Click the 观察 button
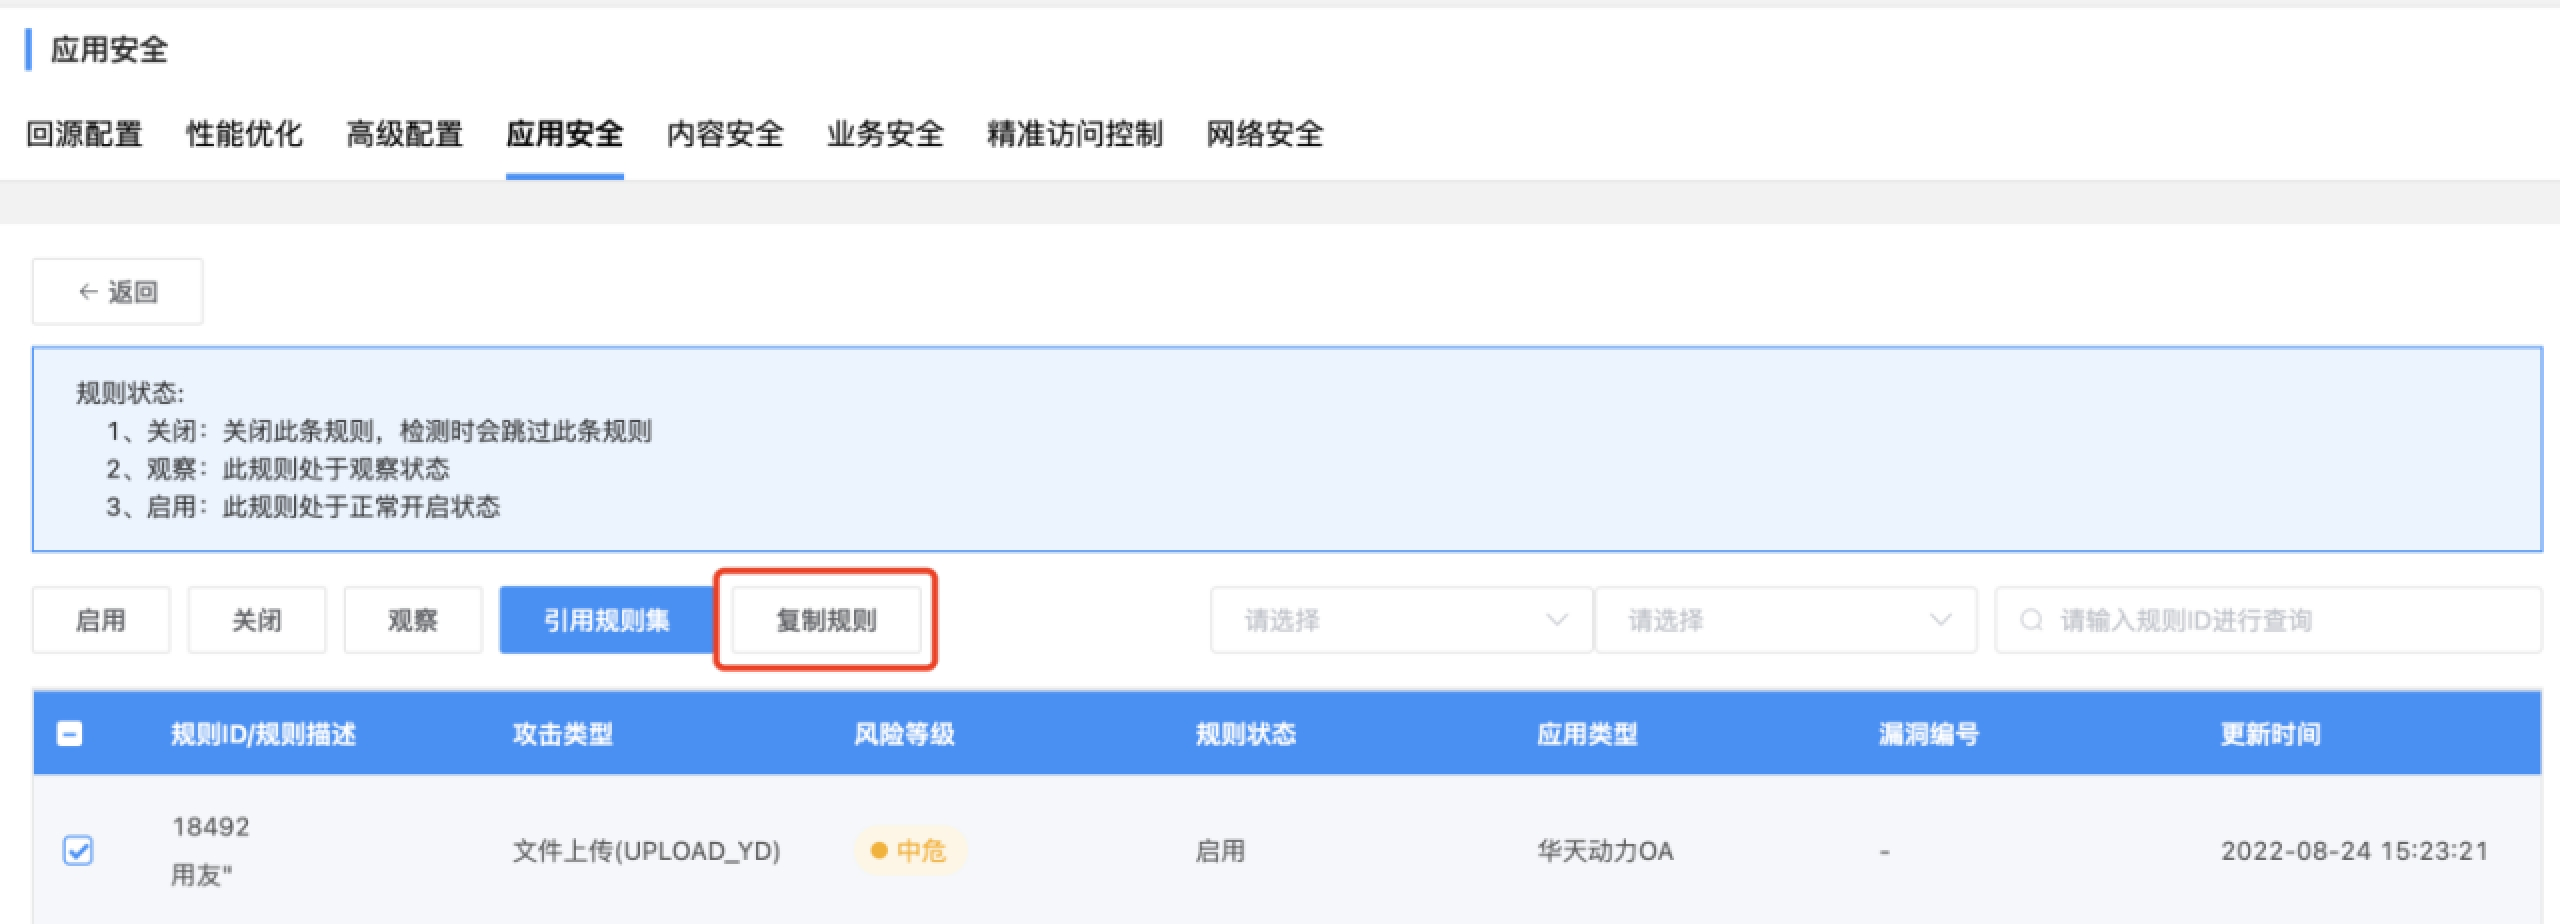2560x924 pixels. tap(413, 620)
